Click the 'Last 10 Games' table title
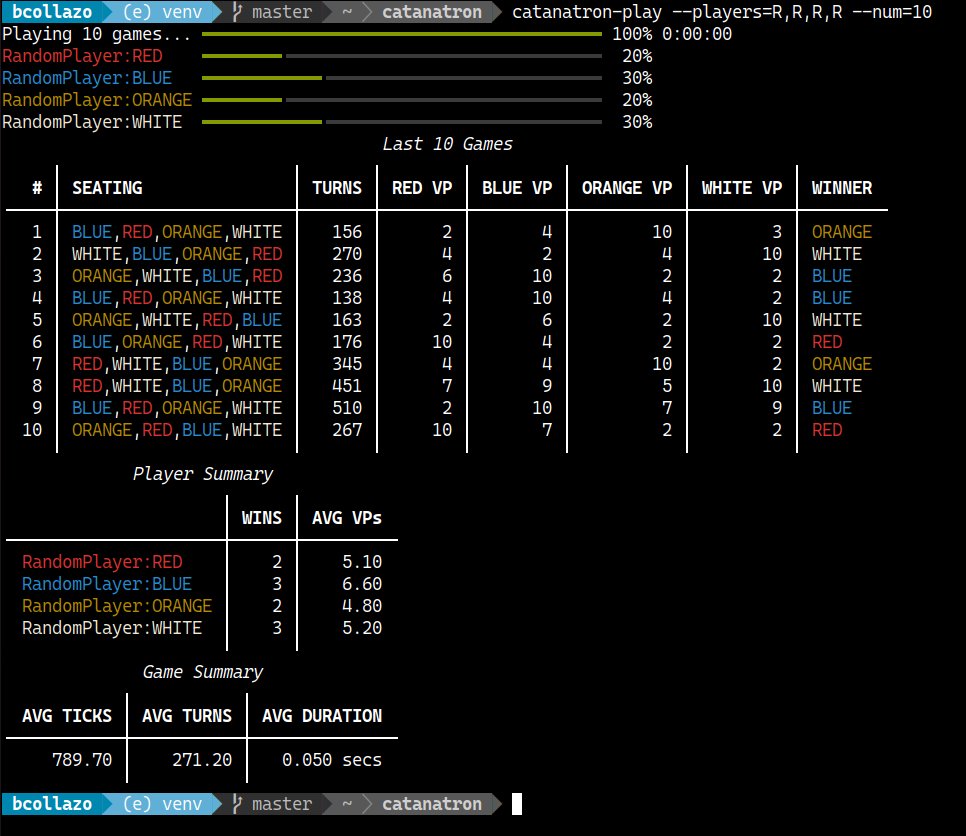 pyautogui.click(x=447, y=144)
